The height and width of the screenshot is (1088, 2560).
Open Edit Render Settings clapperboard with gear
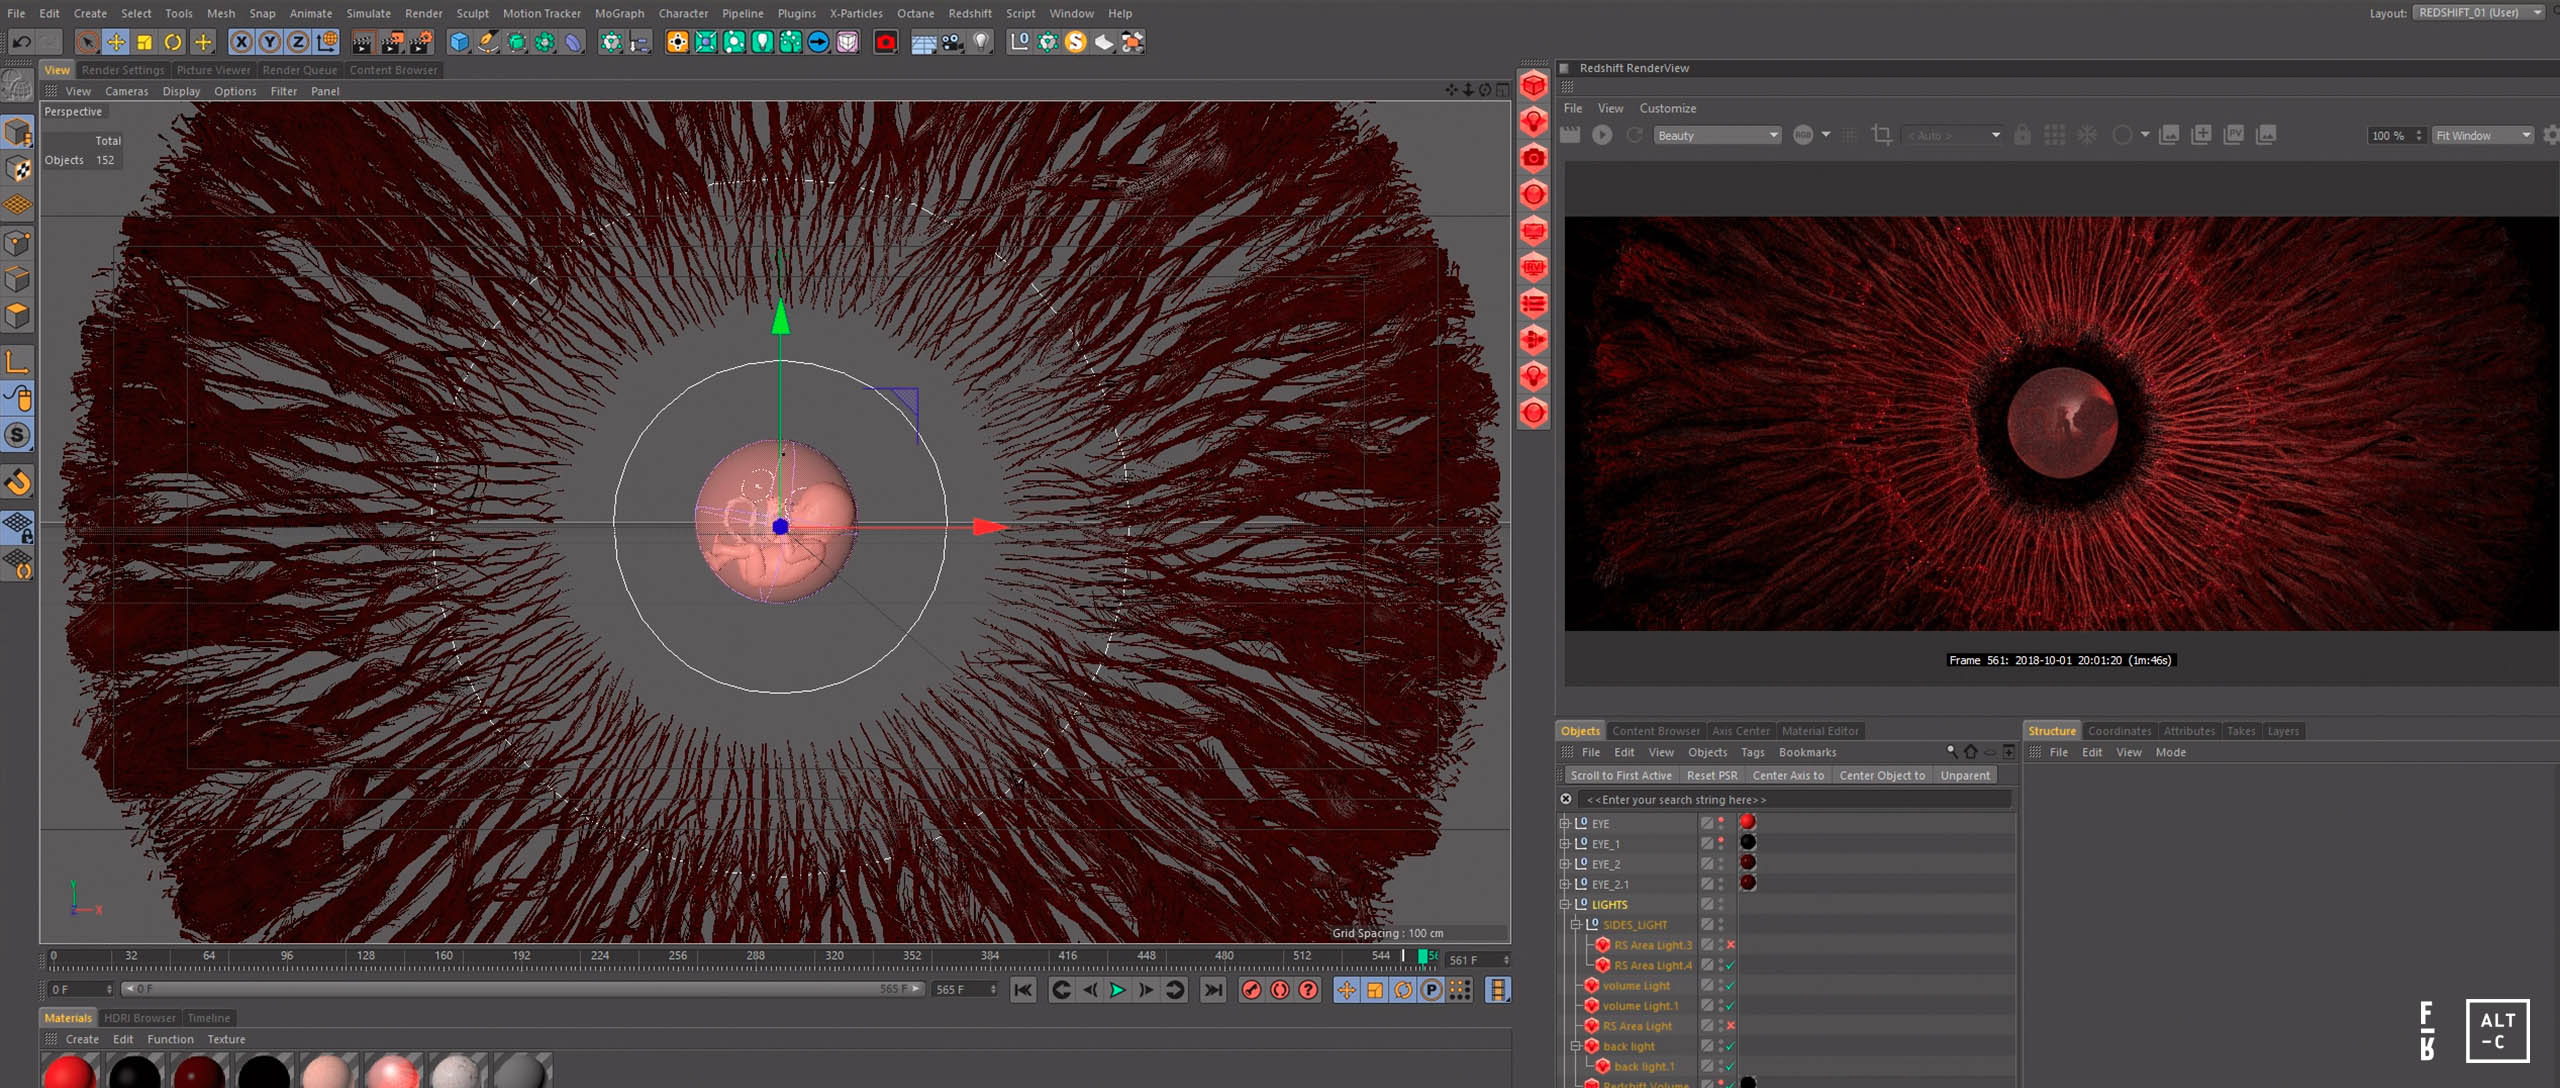tap(421, 42)
